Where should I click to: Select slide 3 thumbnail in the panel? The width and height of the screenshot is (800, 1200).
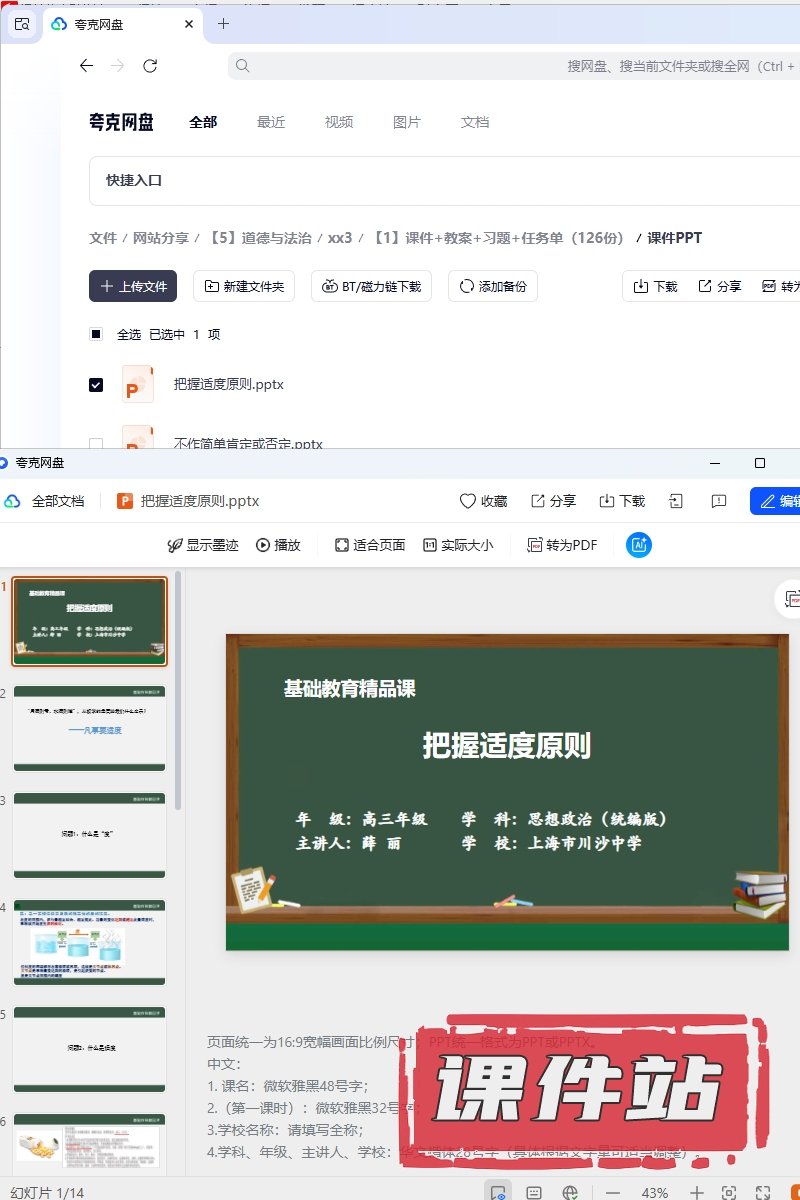click(89, 835)
